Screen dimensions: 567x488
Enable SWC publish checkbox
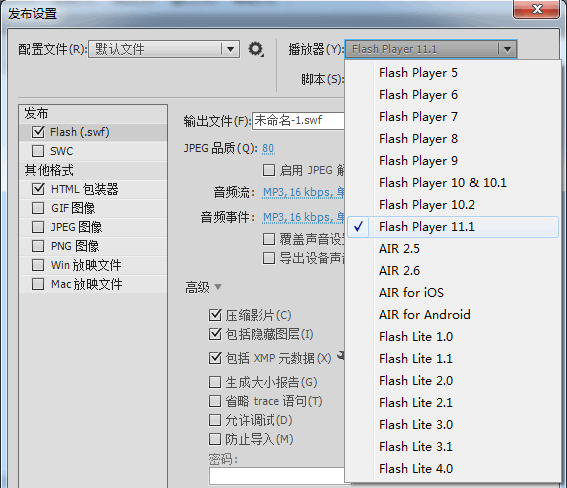pyautogui.click(x=38, y=151)
